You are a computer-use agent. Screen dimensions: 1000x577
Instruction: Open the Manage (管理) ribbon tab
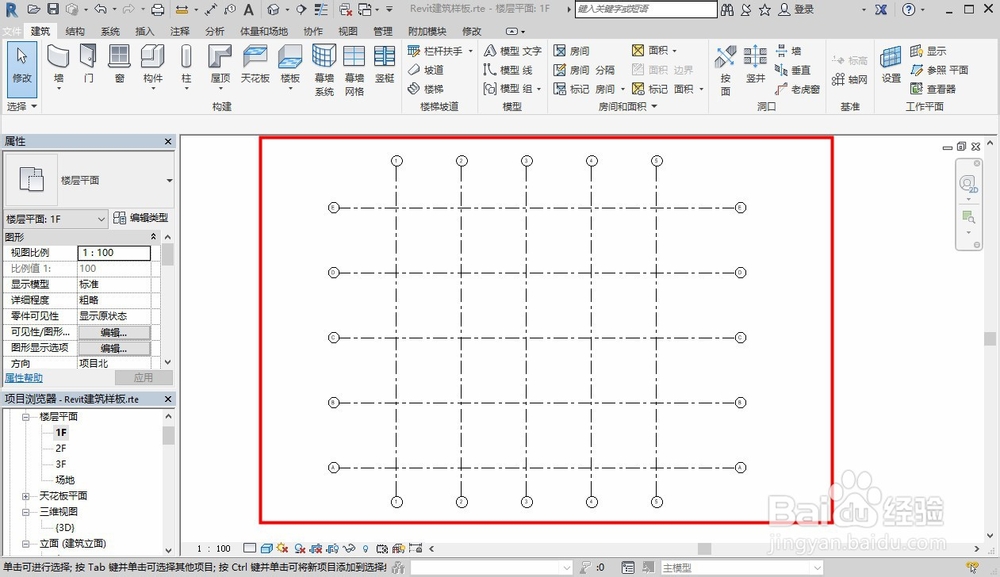tap(383, 31)
